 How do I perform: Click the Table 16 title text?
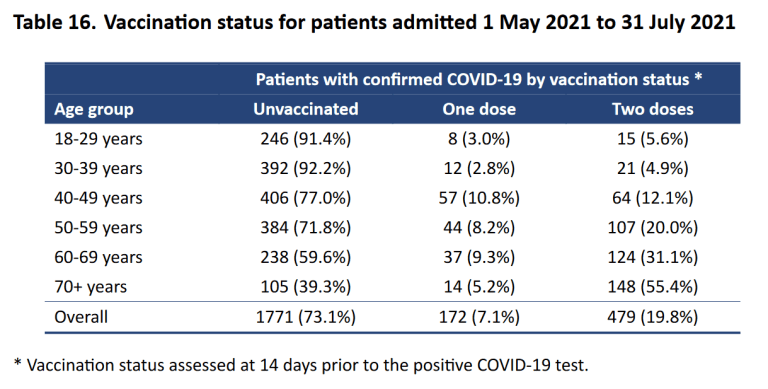click(x=374, y=23)
